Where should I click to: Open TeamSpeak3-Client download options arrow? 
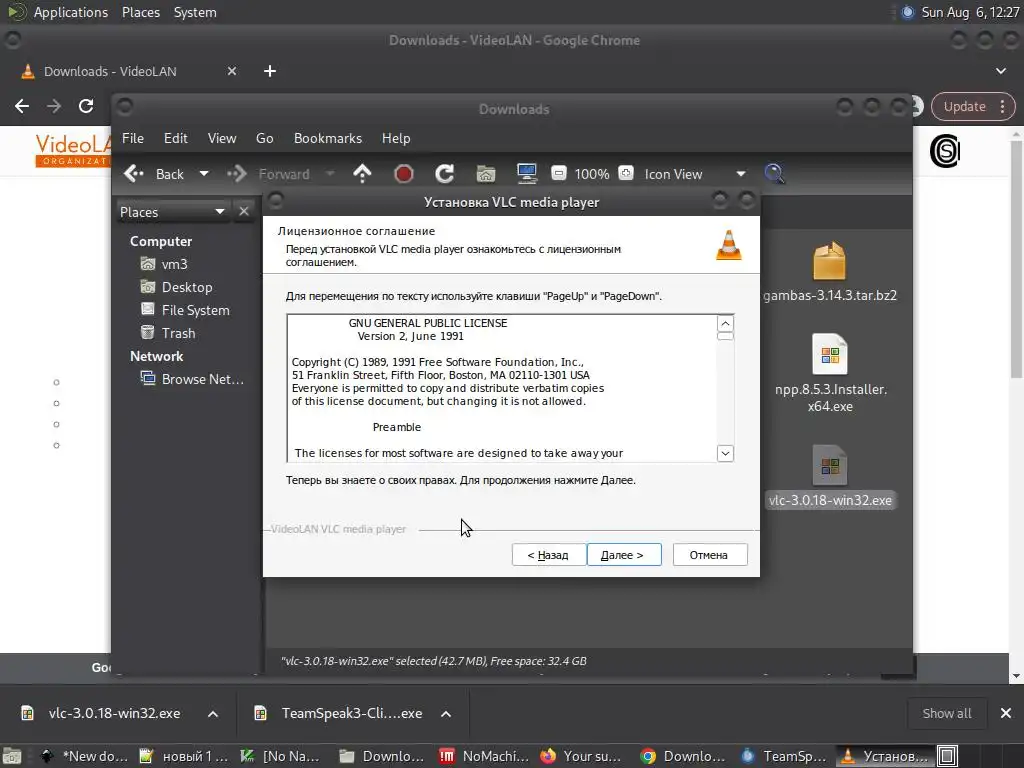446,714
